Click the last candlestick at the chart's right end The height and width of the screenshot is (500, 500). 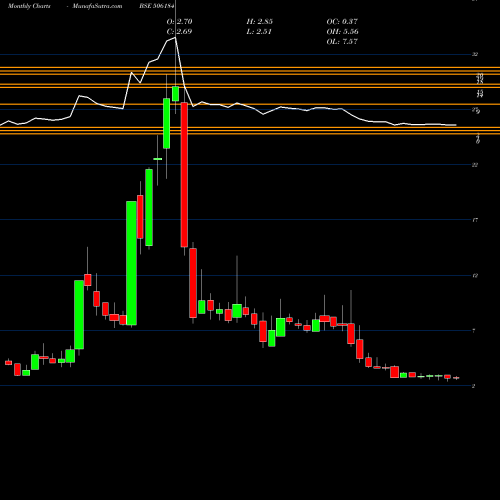(x=456, y=378)
